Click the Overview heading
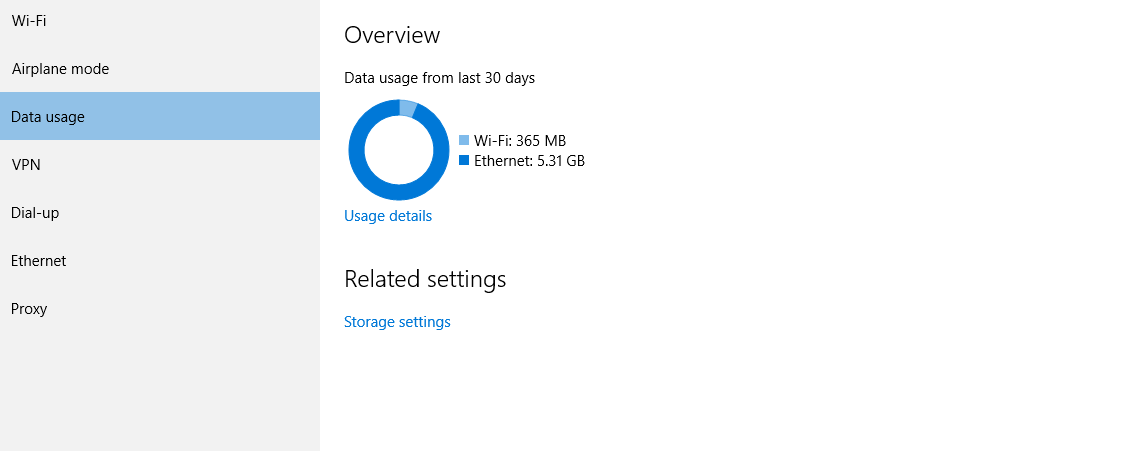This screenshot has height=451, width=1139. 392,35
